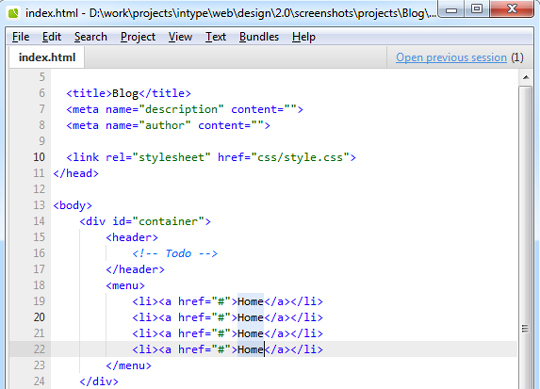The width and height of the screenshot is (540, 389).
Task: Click the Open previous session link
Action: click(x=451, y=57)
